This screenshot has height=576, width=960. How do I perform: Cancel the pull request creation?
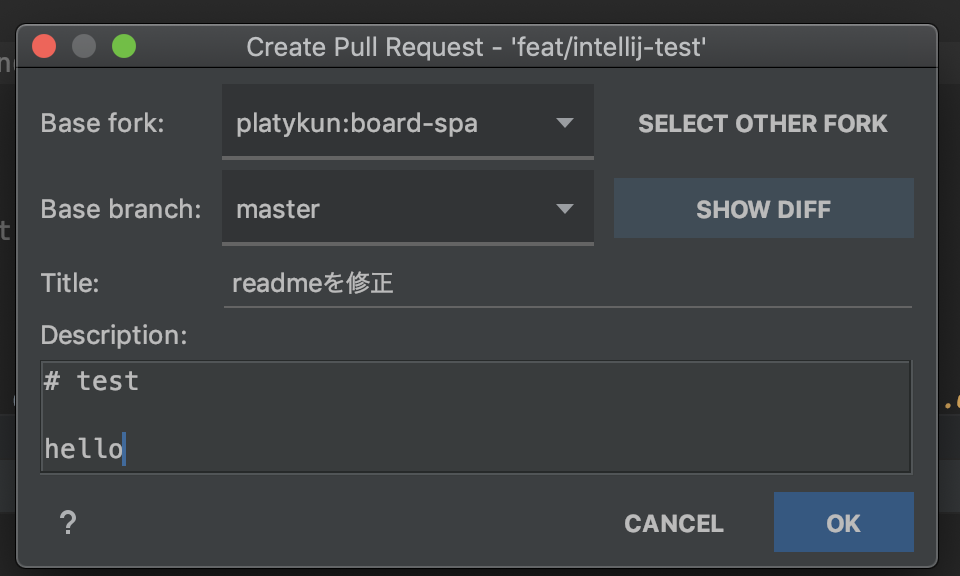click(x=674, y=523)
